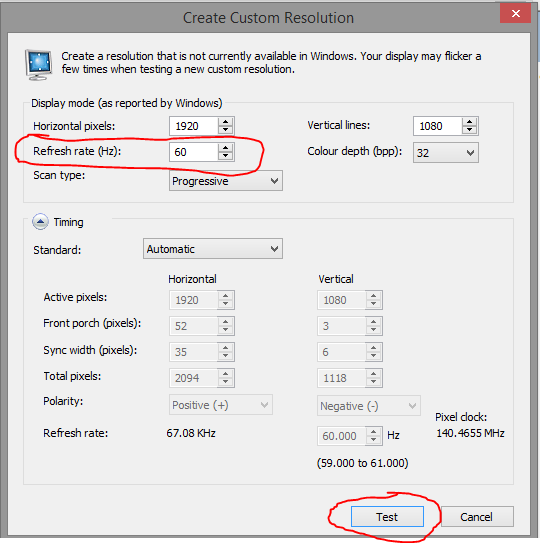Viewport: 540px width, 543px height.
Task: Open the Colour depth (bpp) dropdown
Action: click(x=446, y=153)
